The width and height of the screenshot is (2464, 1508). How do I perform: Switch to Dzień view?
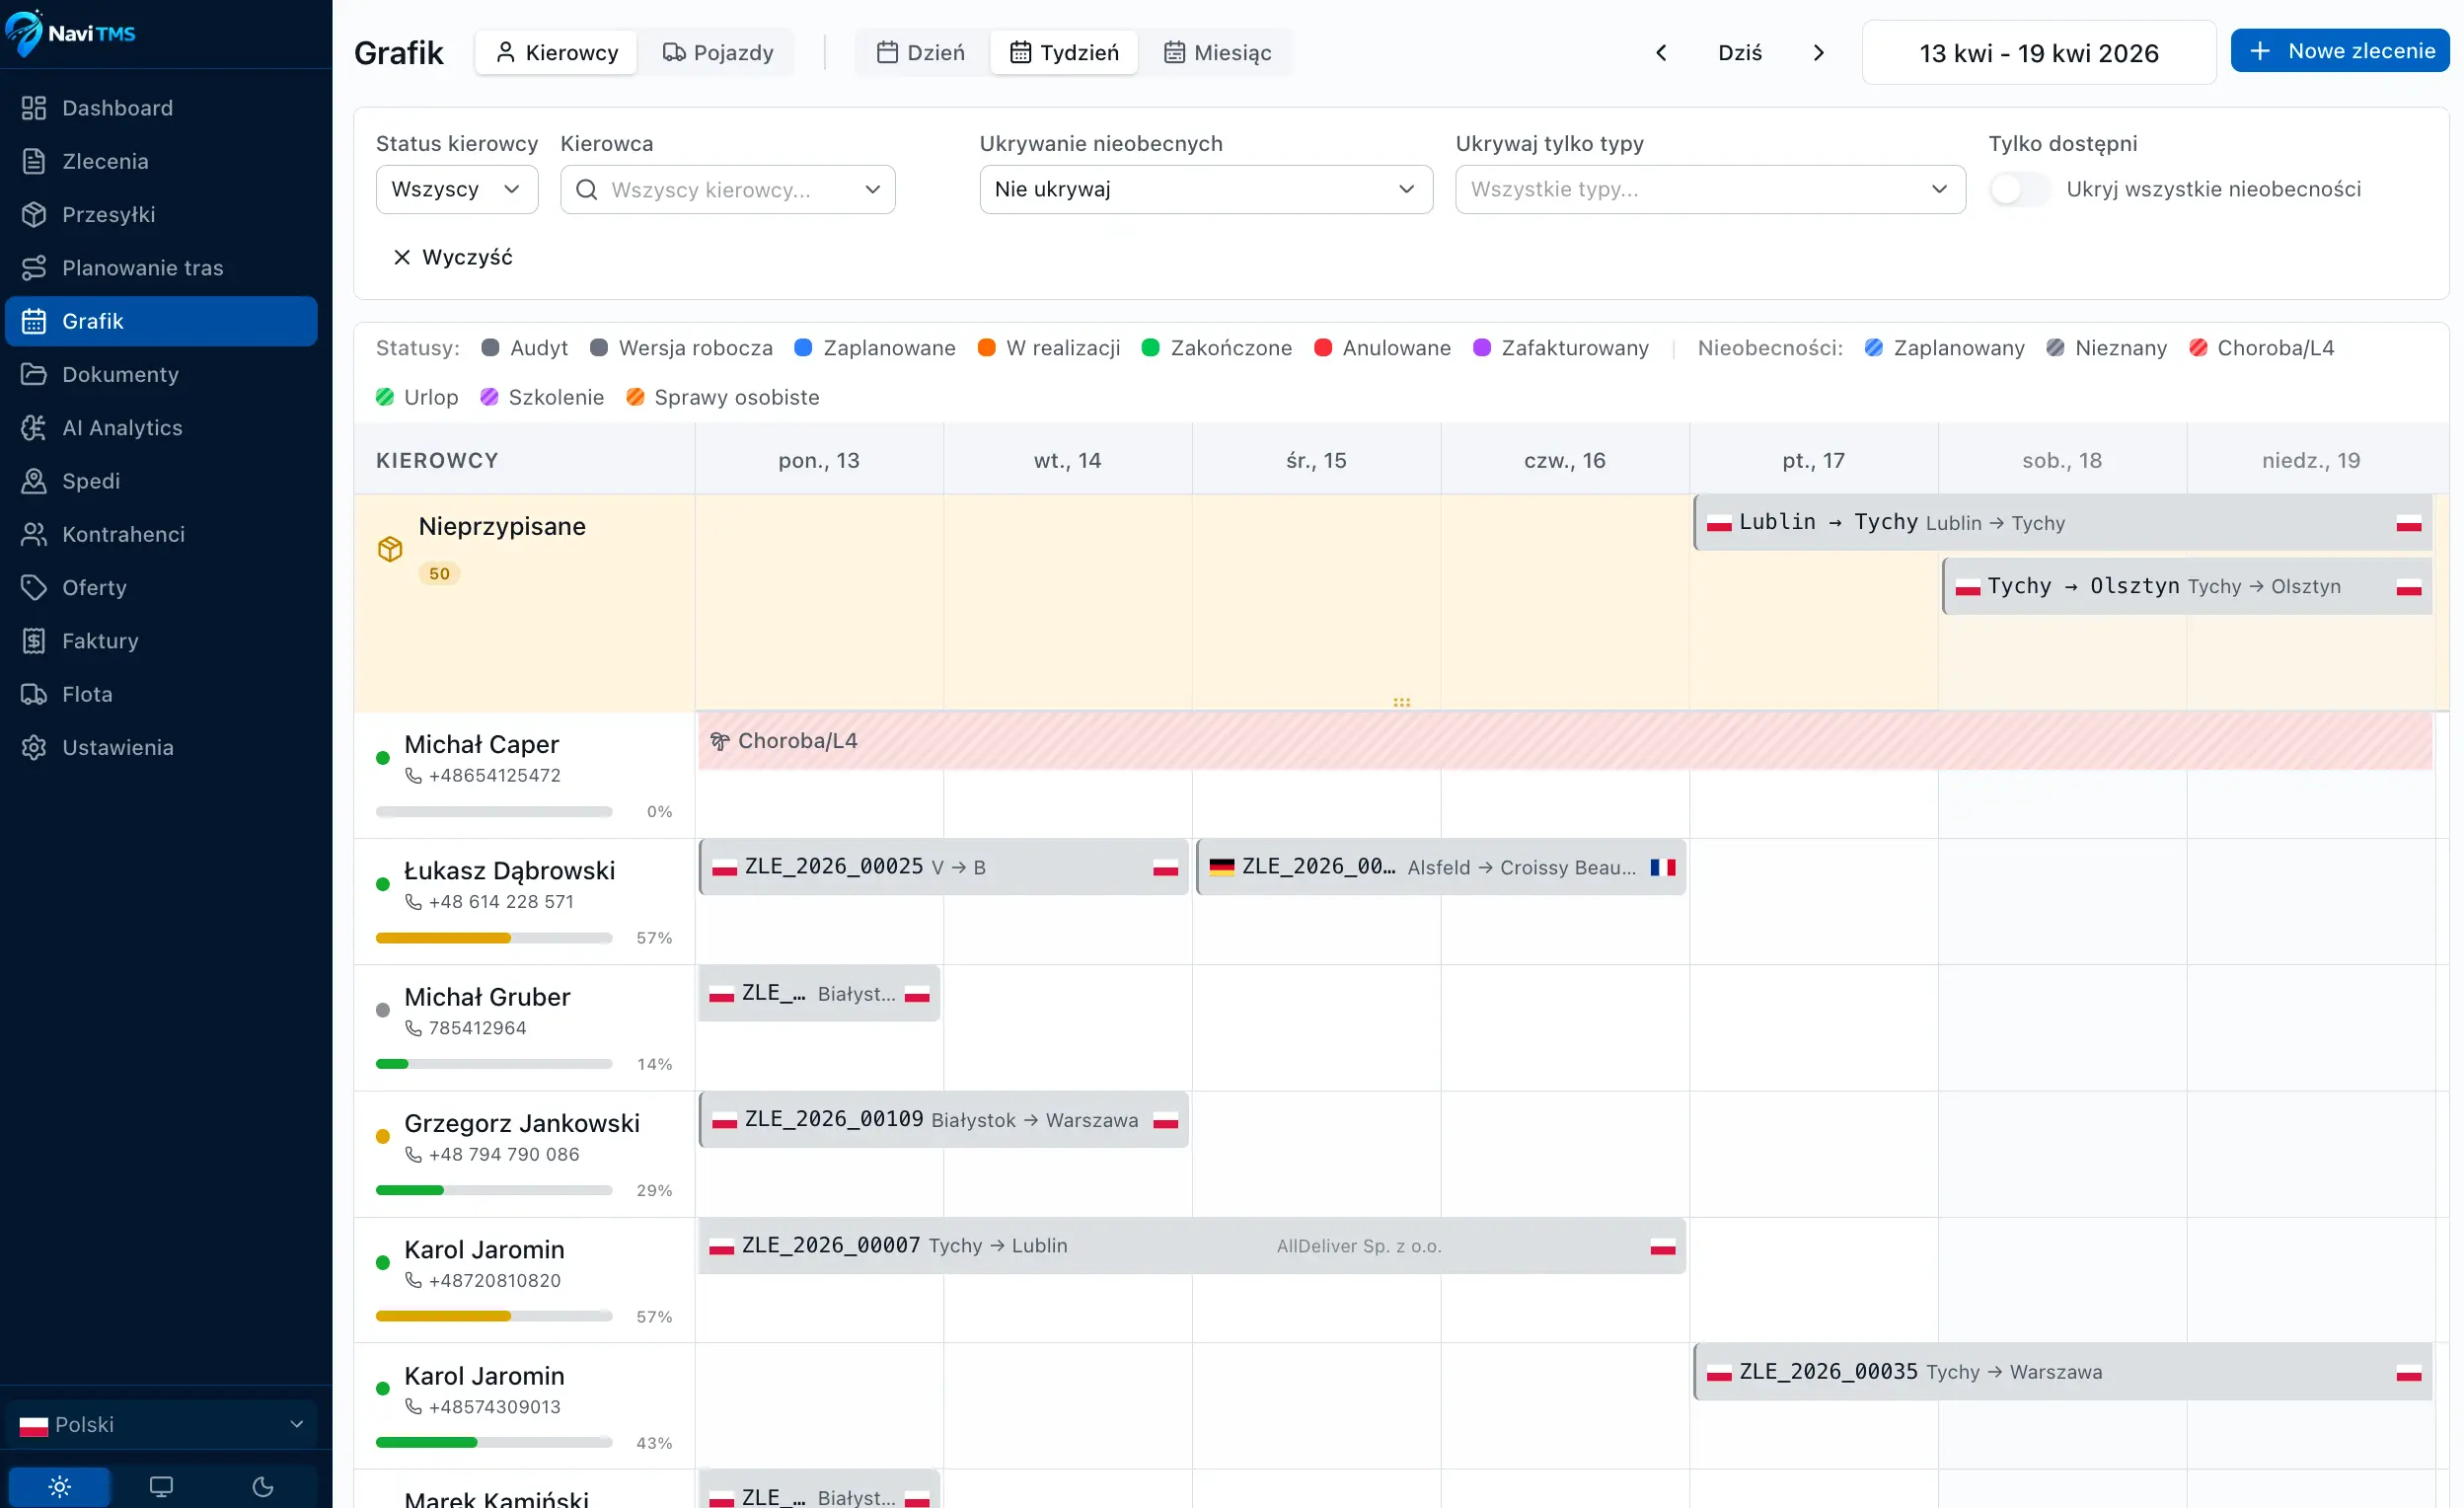click(921, 53)
